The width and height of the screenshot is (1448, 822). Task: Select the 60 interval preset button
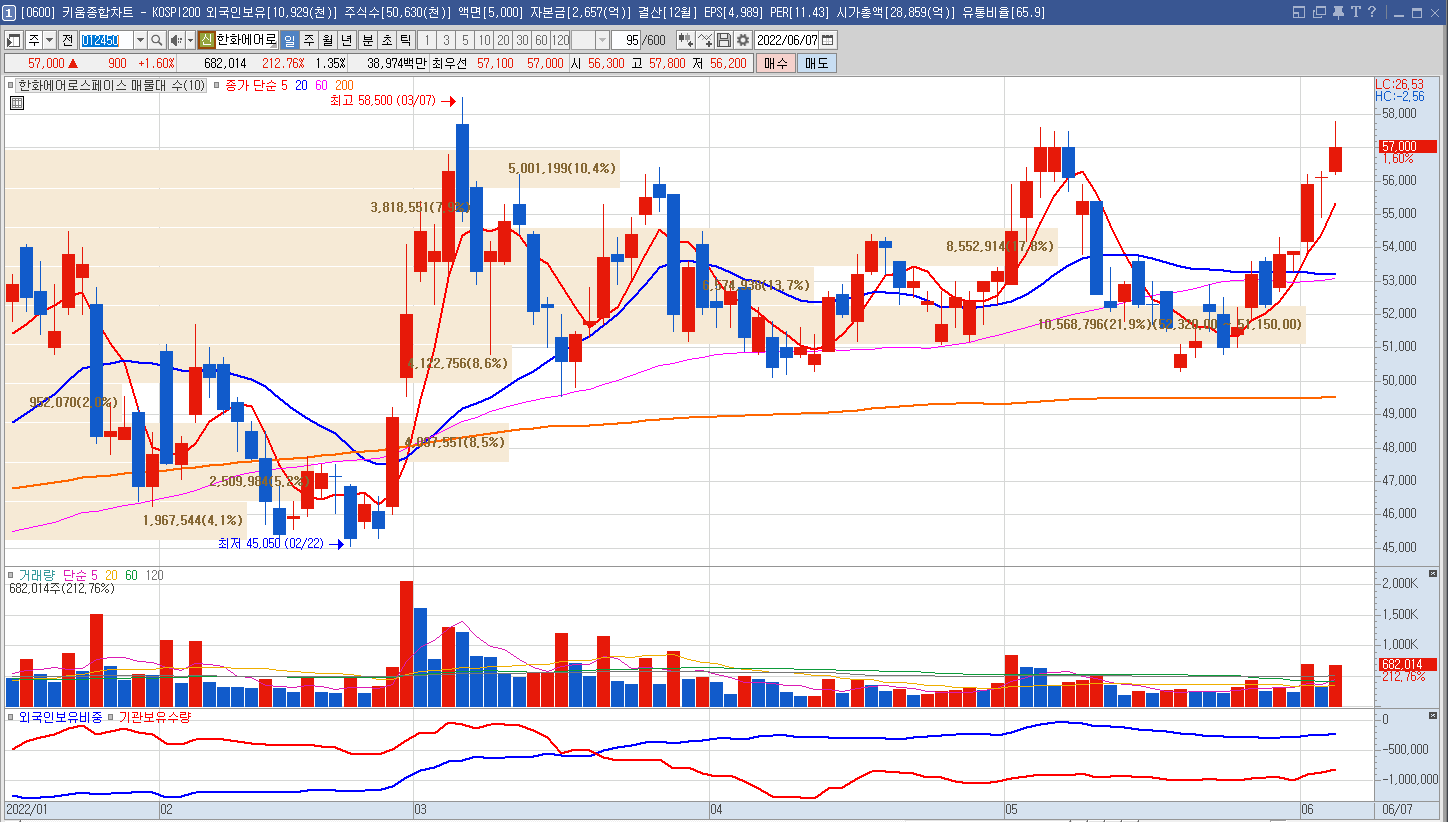tap(541, 40)
